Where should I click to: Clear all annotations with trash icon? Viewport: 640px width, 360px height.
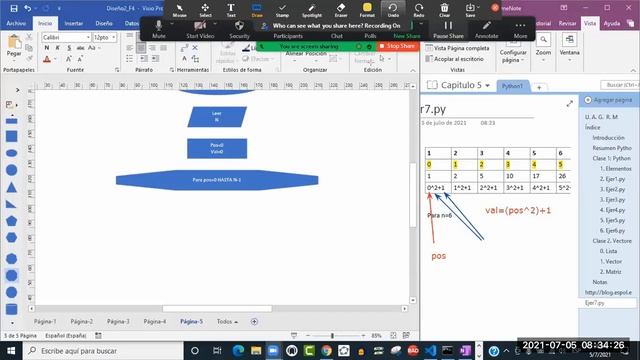pos(444,10)
